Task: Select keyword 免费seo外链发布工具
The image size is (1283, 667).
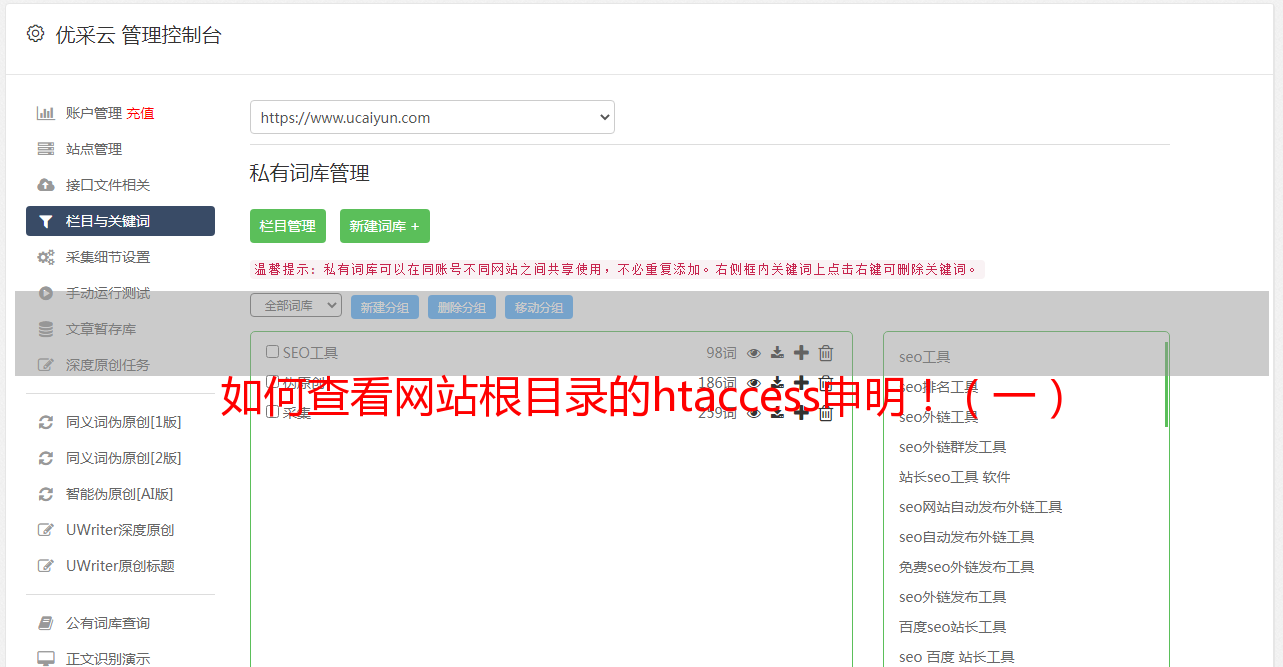Action: [x=966, y=567]
